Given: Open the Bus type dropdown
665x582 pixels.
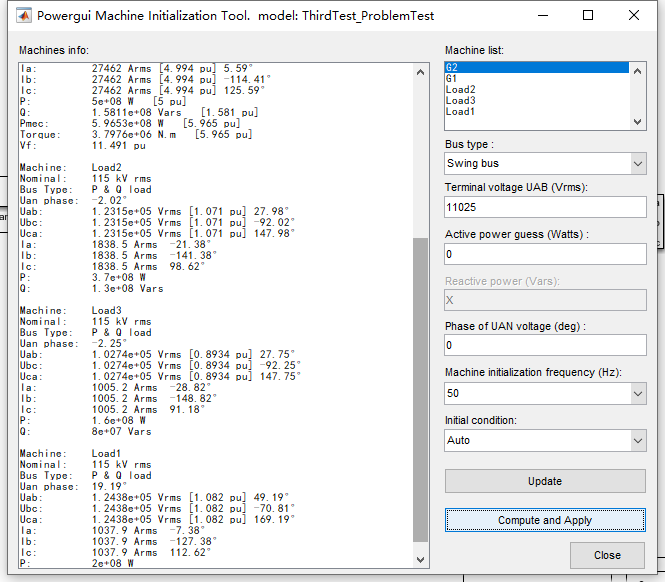Looking at the screenshot, I should [x=545, y=164].
